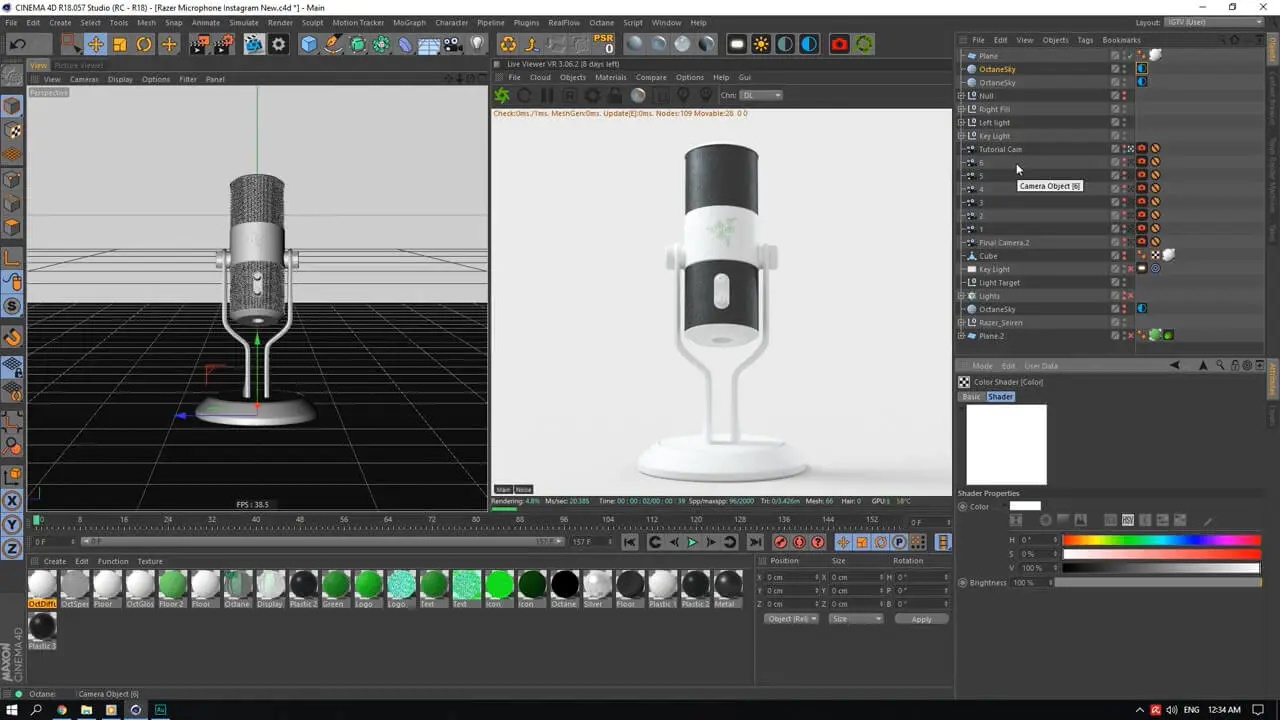1280x720 pixels.
Task: Switch to the Basic tab in attributes
Action: [x=971, y=397]
